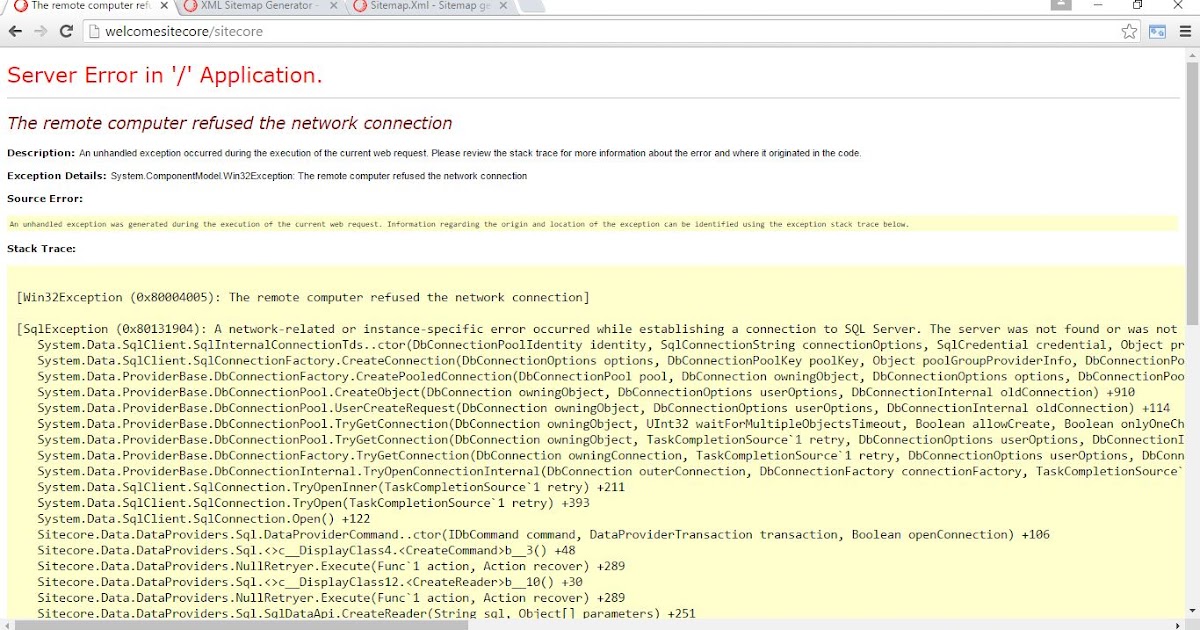Click inside the address bar
1200x630 pixels.
(x=400, y=31)
